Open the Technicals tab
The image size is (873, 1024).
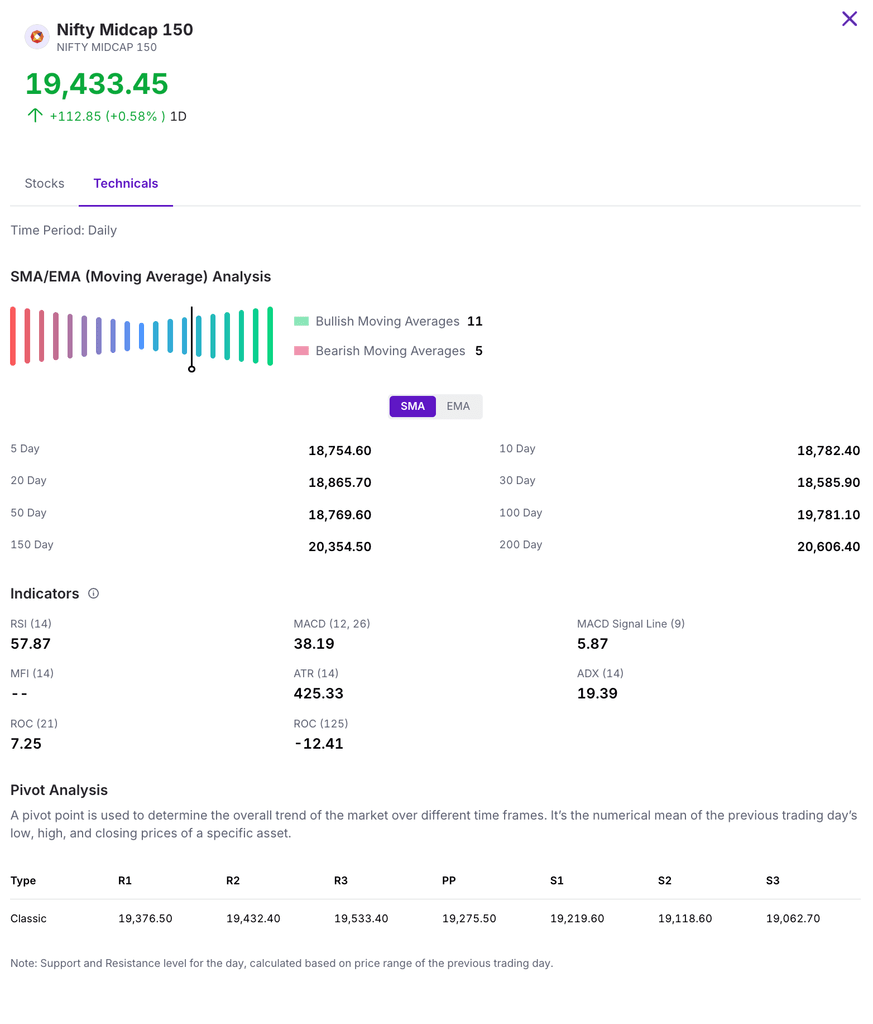[125, 184]
